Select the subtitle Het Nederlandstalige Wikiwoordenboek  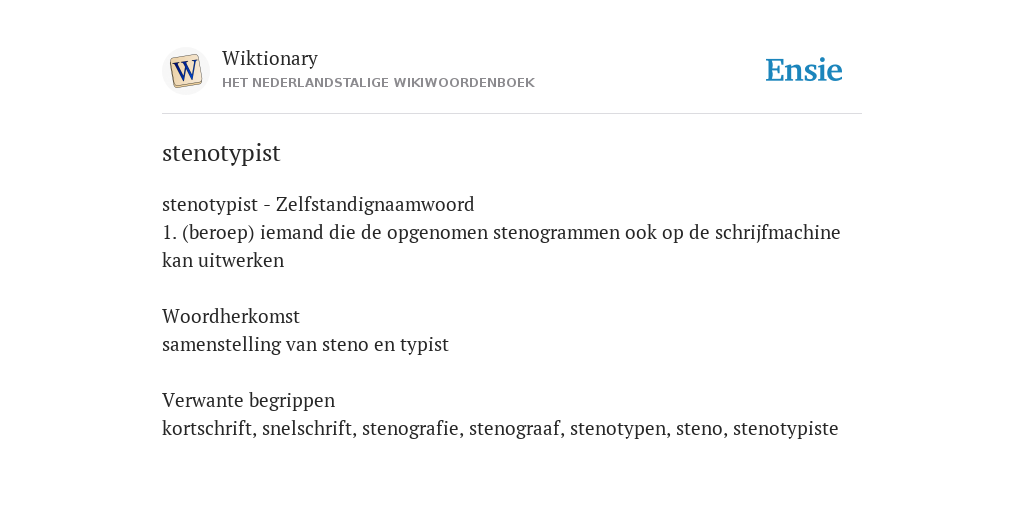pos(378,83)
